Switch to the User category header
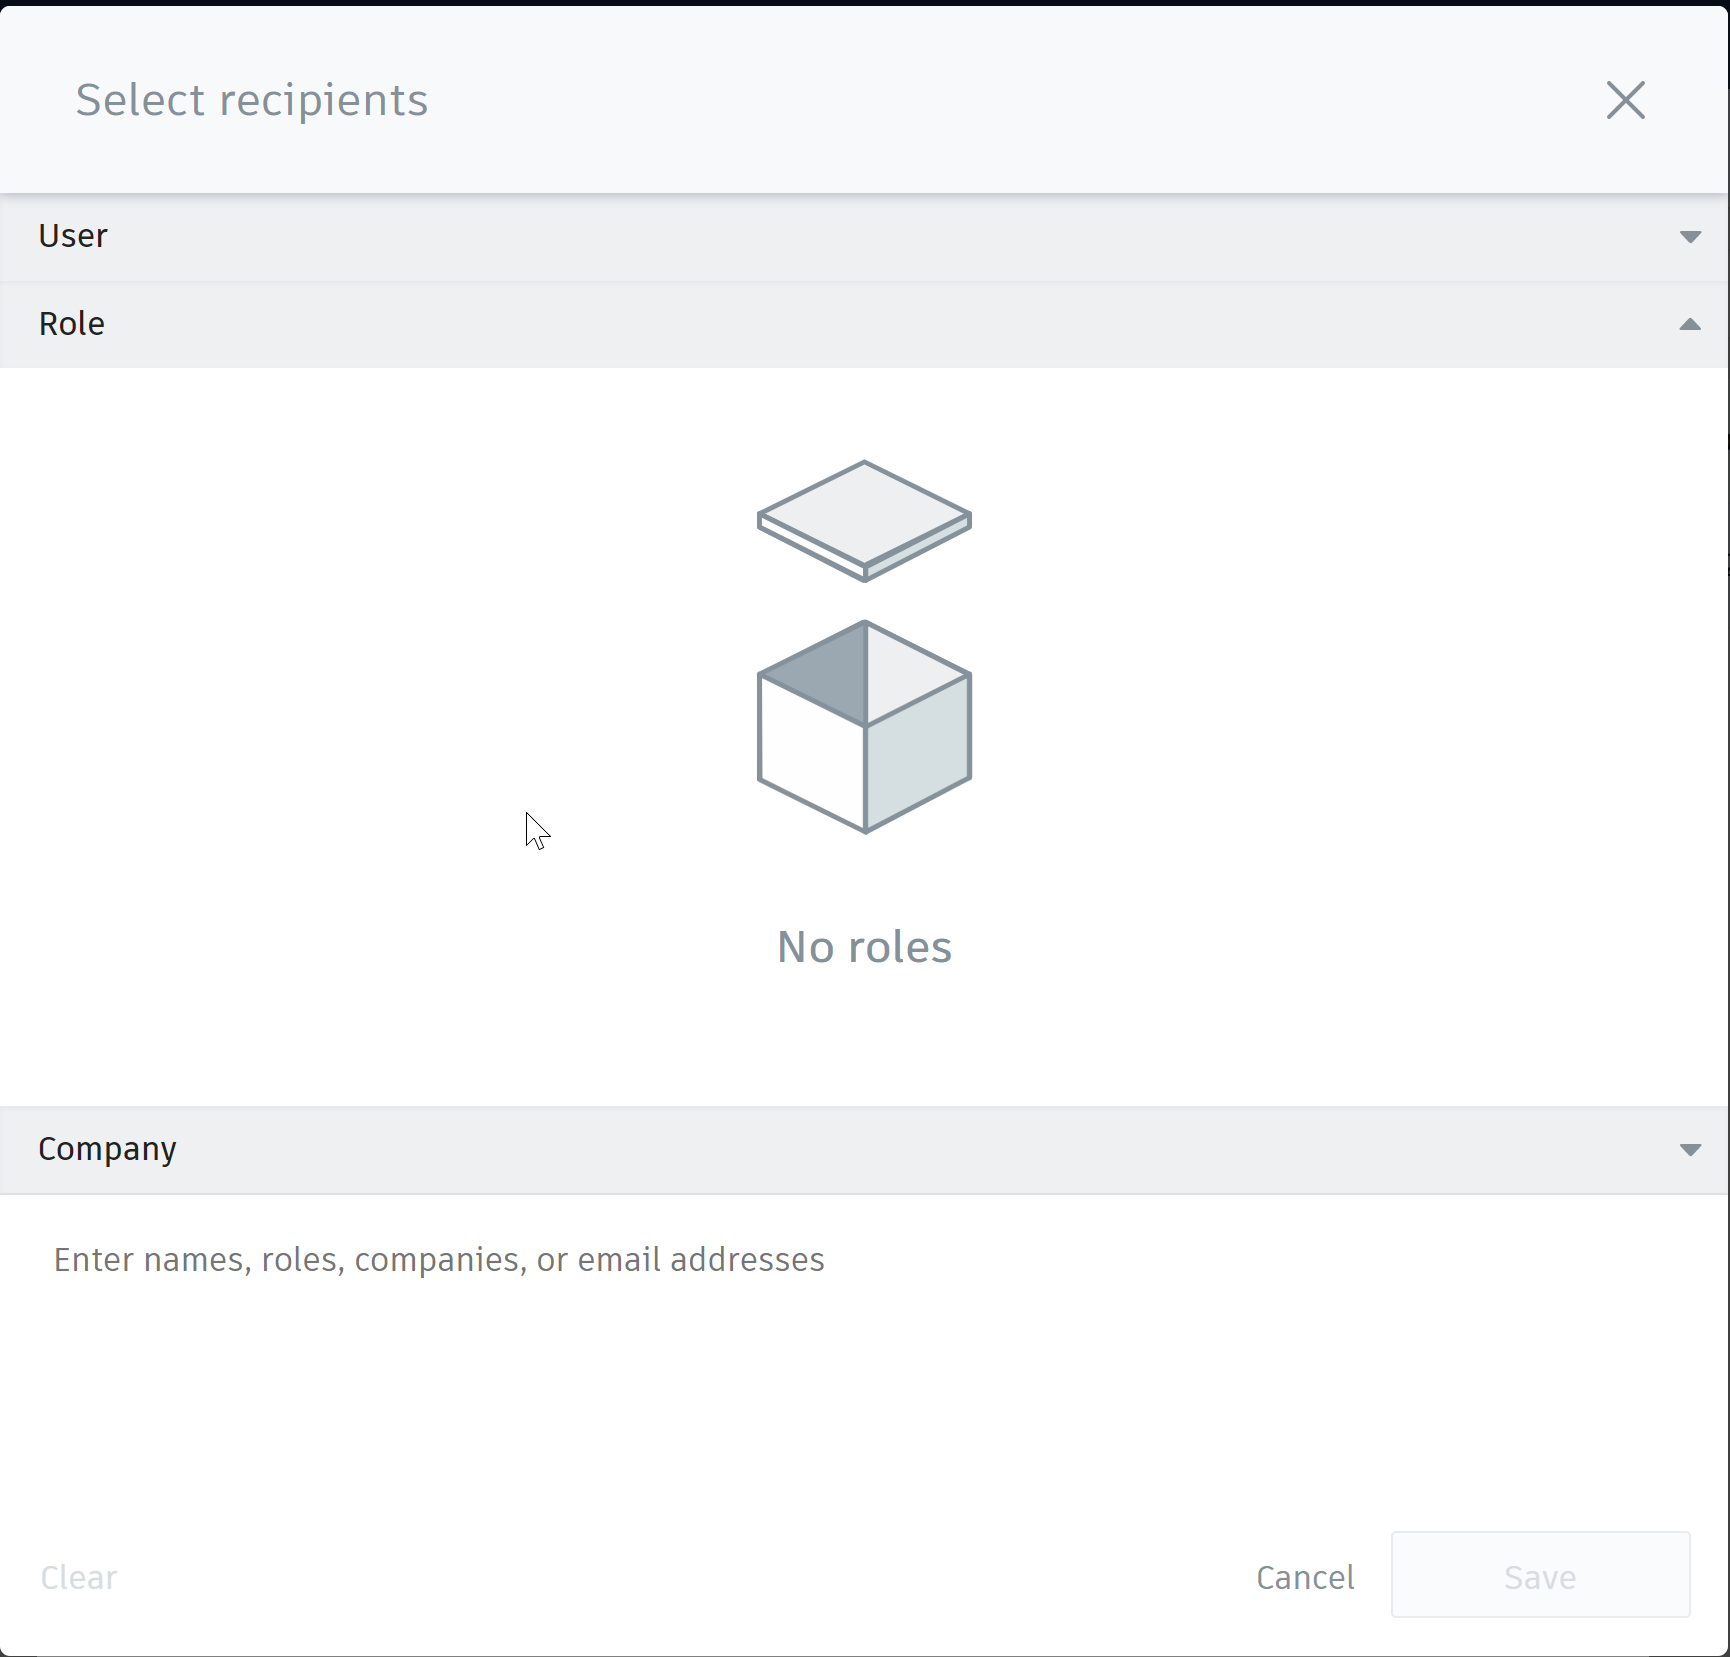 pyautogui.click(x=72, y=236)
